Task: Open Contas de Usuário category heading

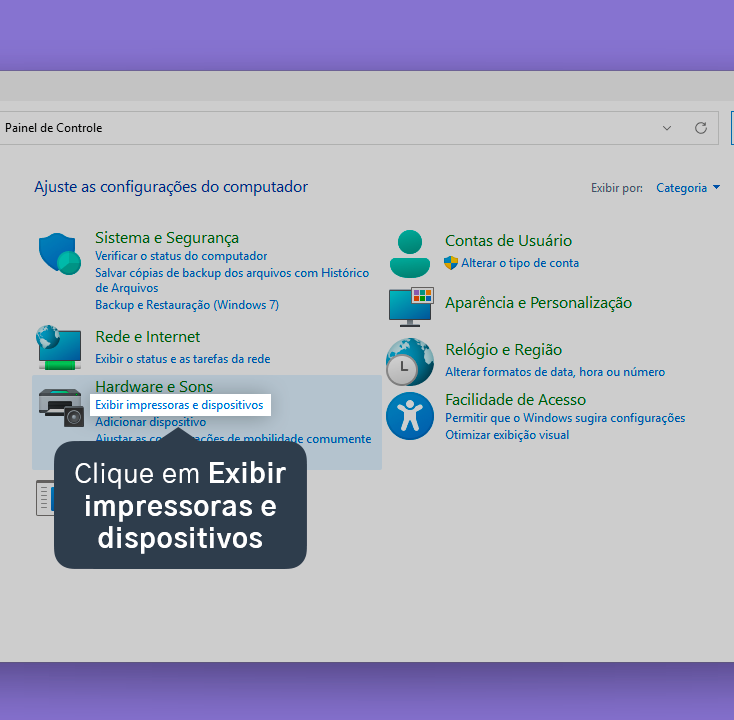Action: pos(508,241)
